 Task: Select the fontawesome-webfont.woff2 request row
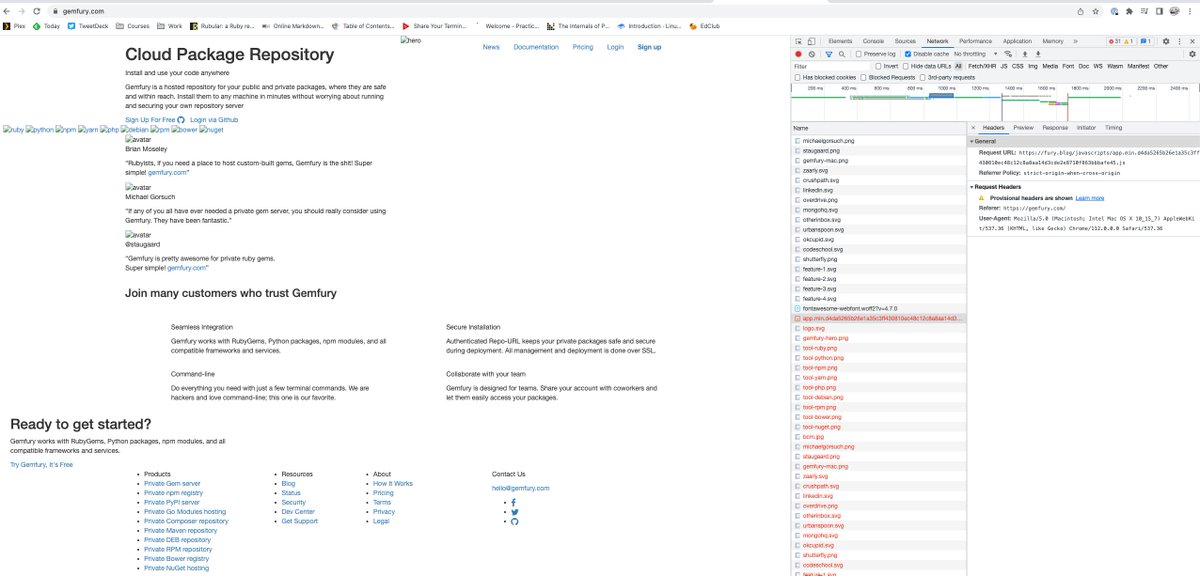[x=879, y=308]
